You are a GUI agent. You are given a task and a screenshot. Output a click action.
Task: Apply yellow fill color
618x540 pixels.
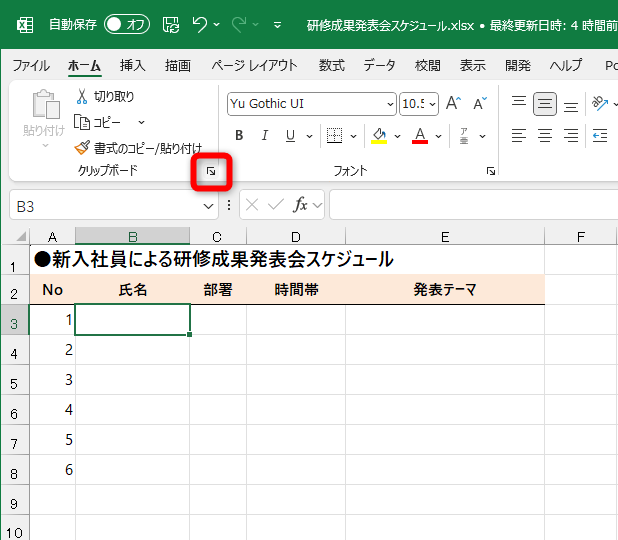click(x=379, y=136)
